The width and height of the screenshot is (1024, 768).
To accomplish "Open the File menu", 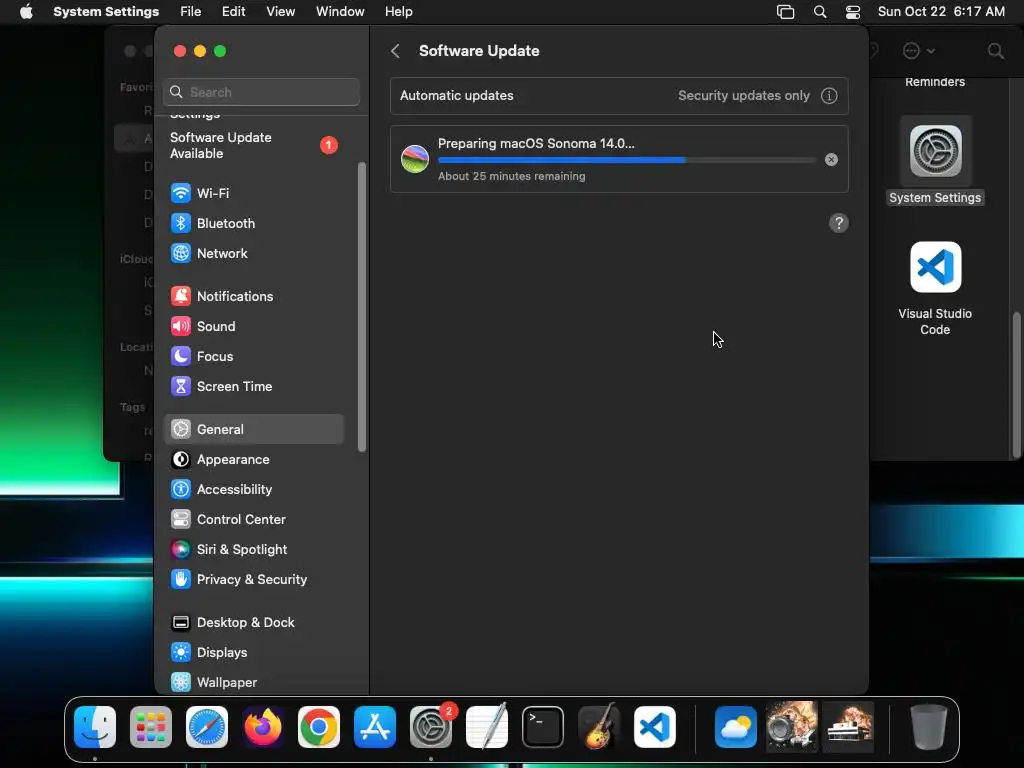I will [x=191, y=12].
